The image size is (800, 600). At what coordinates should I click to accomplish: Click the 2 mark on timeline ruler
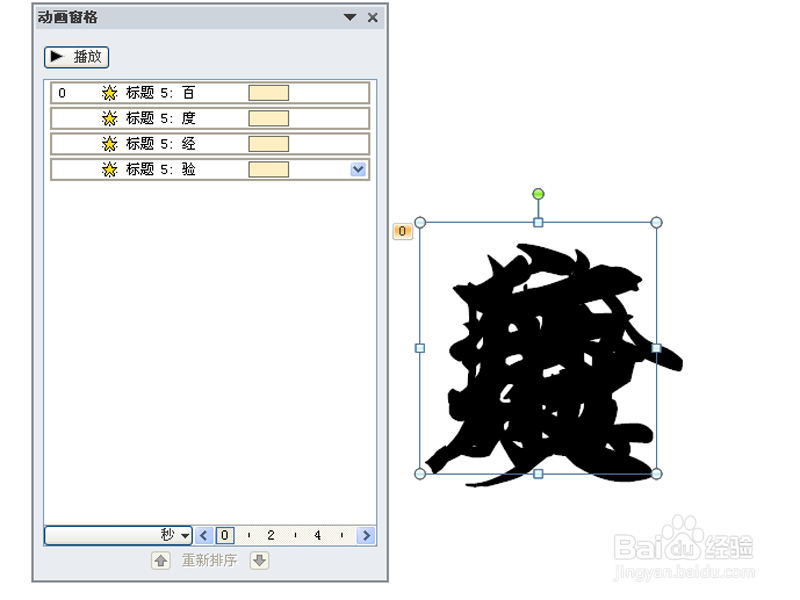point(271,535)
